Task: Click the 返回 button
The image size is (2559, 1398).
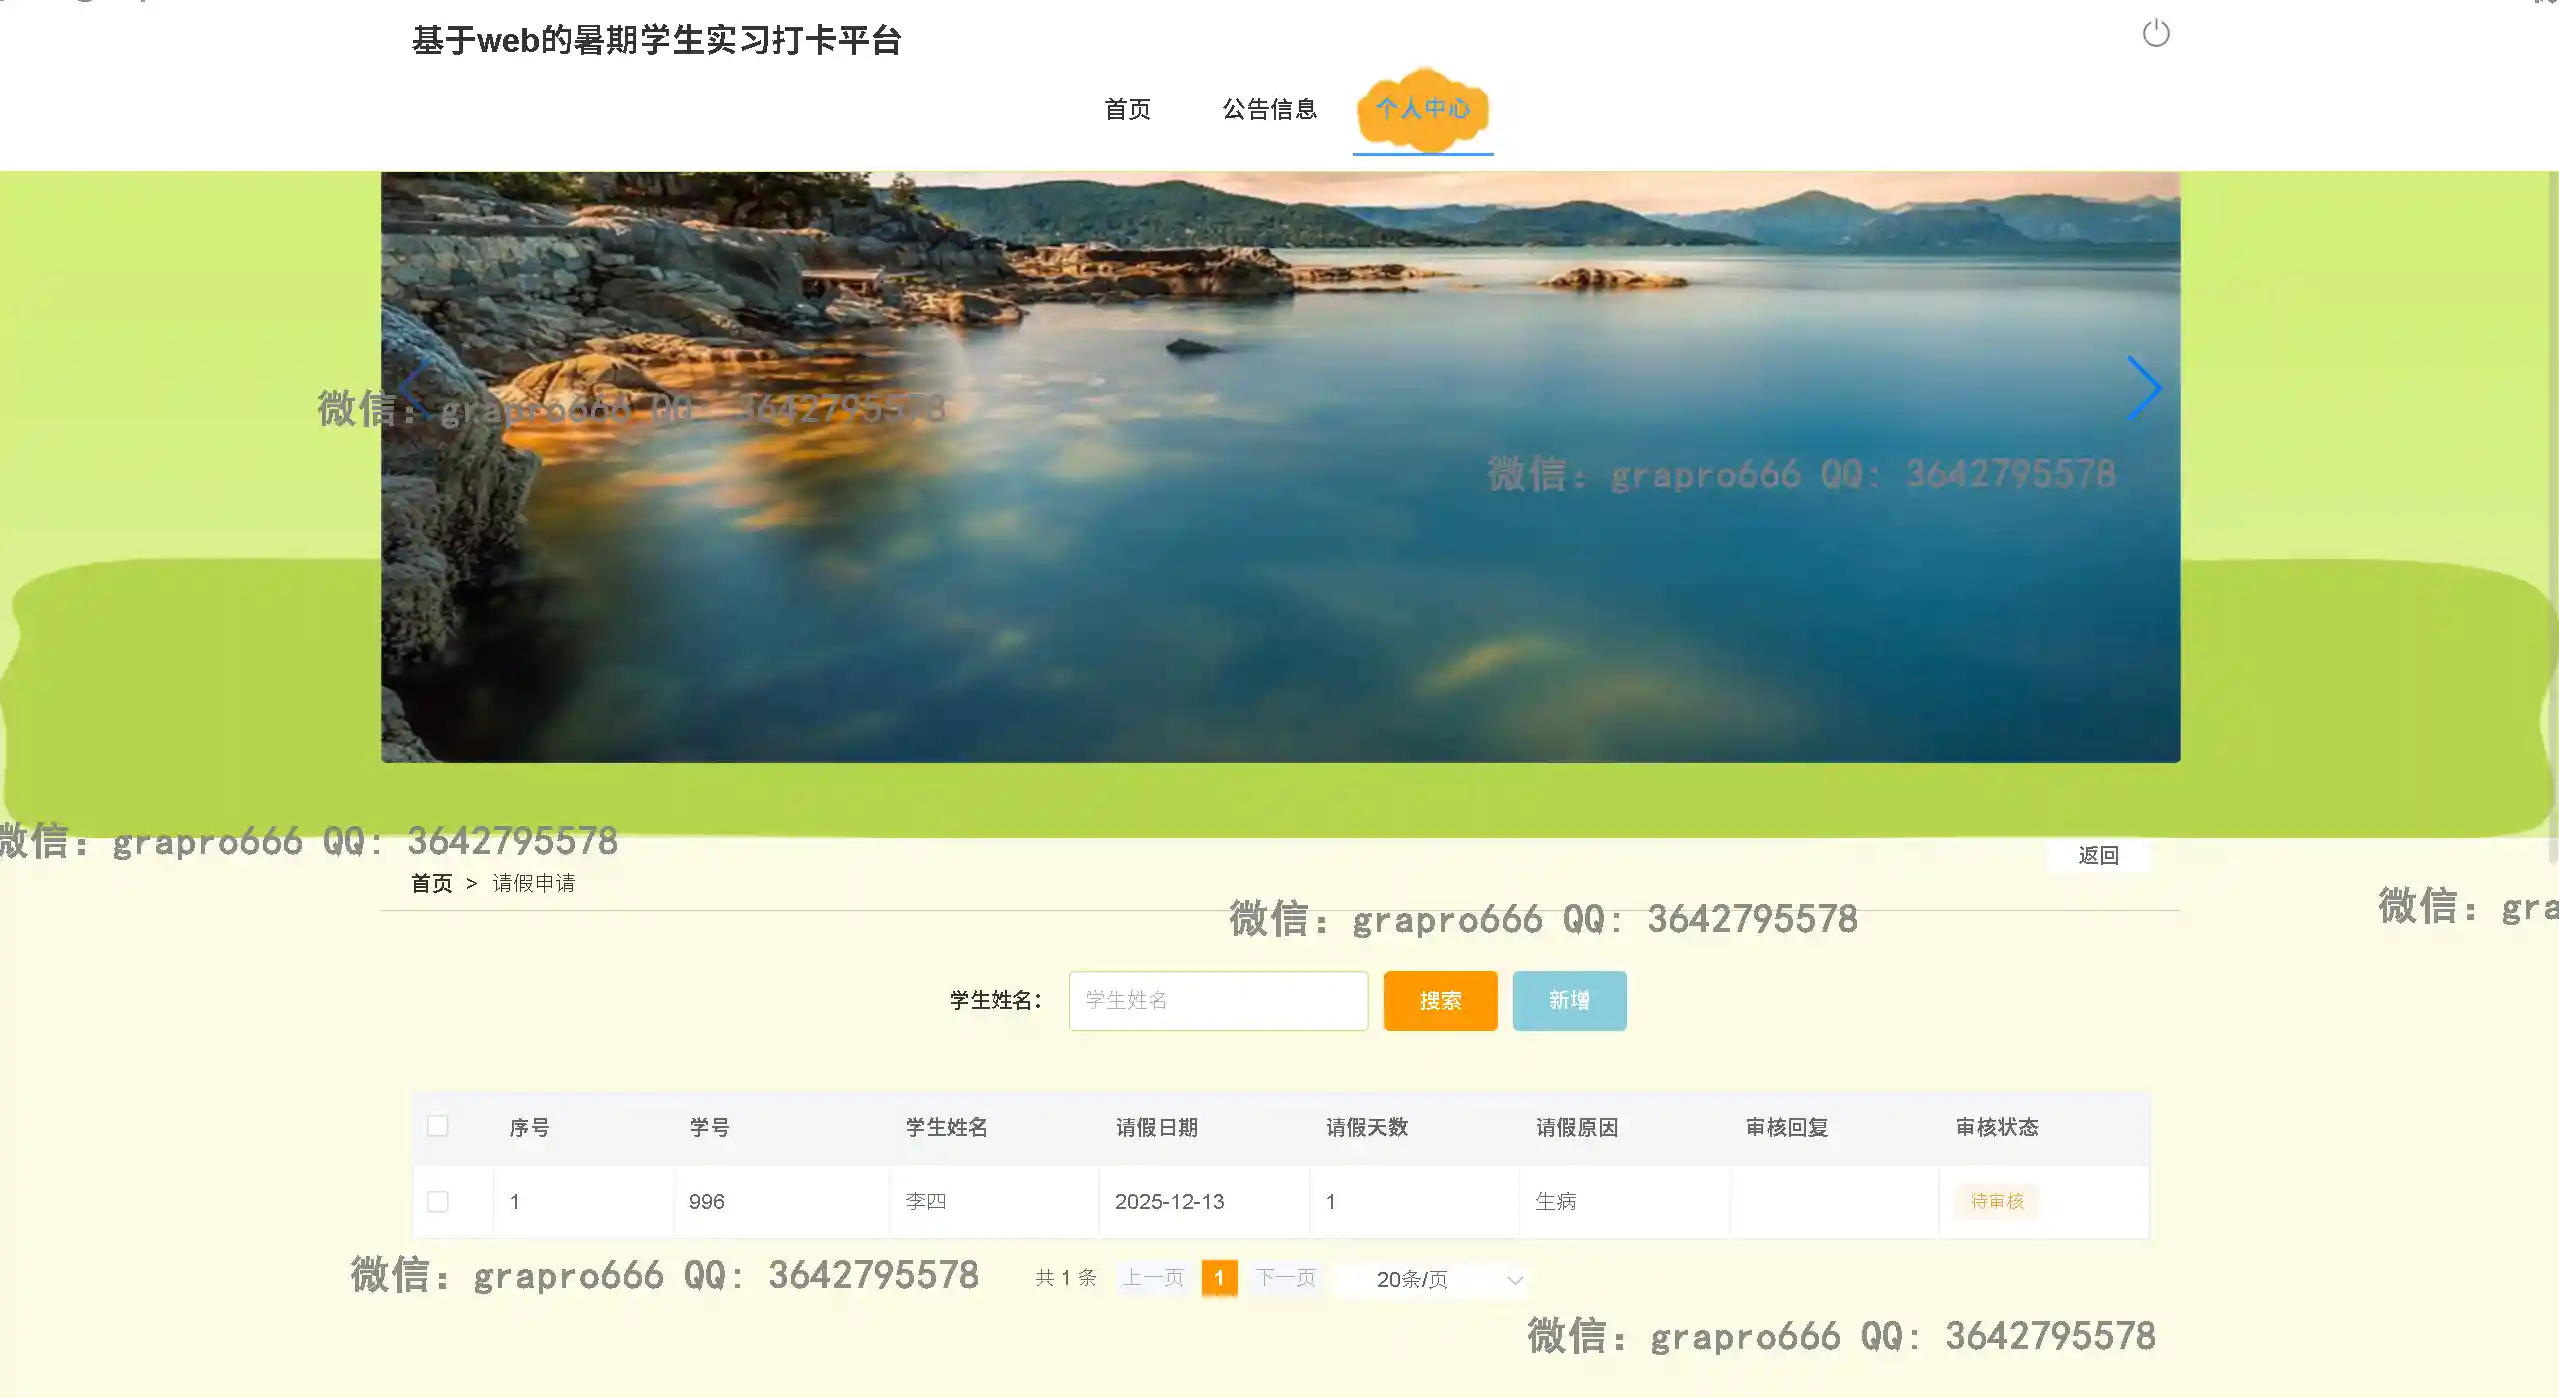Action: 2098,855
